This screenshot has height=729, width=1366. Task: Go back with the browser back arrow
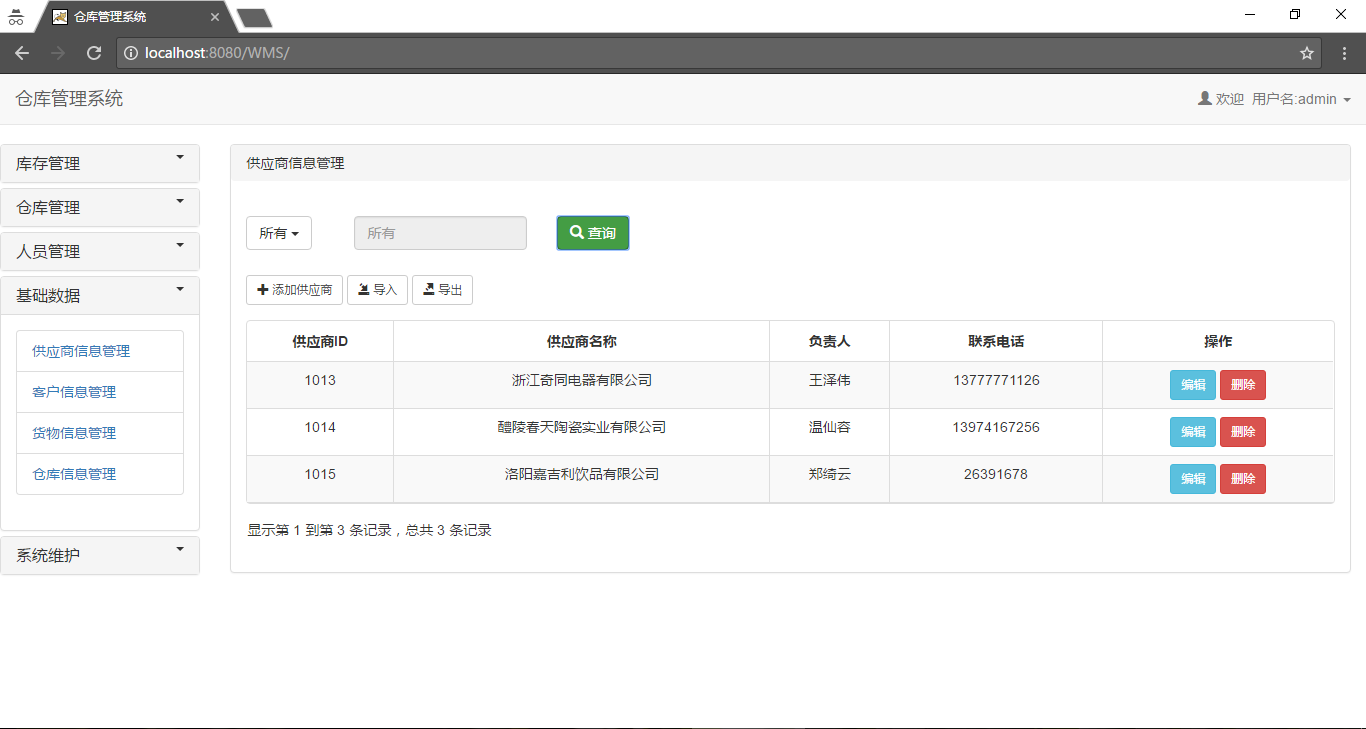22,53
